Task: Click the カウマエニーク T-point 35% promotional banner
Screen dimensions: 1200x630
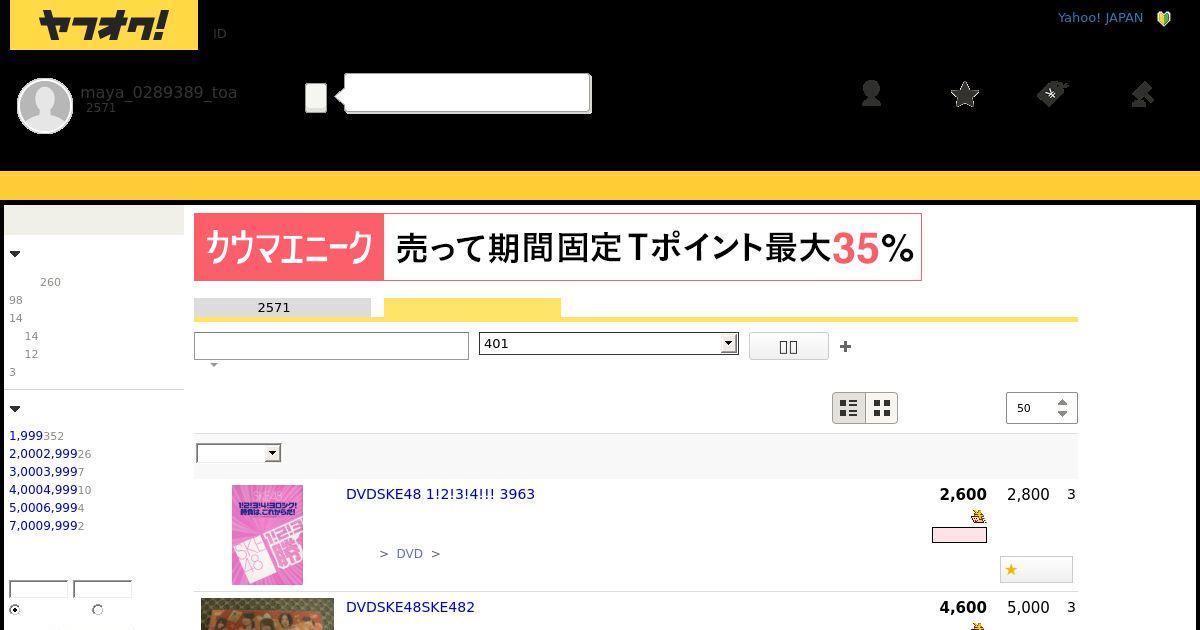Action: click(557, 247)
